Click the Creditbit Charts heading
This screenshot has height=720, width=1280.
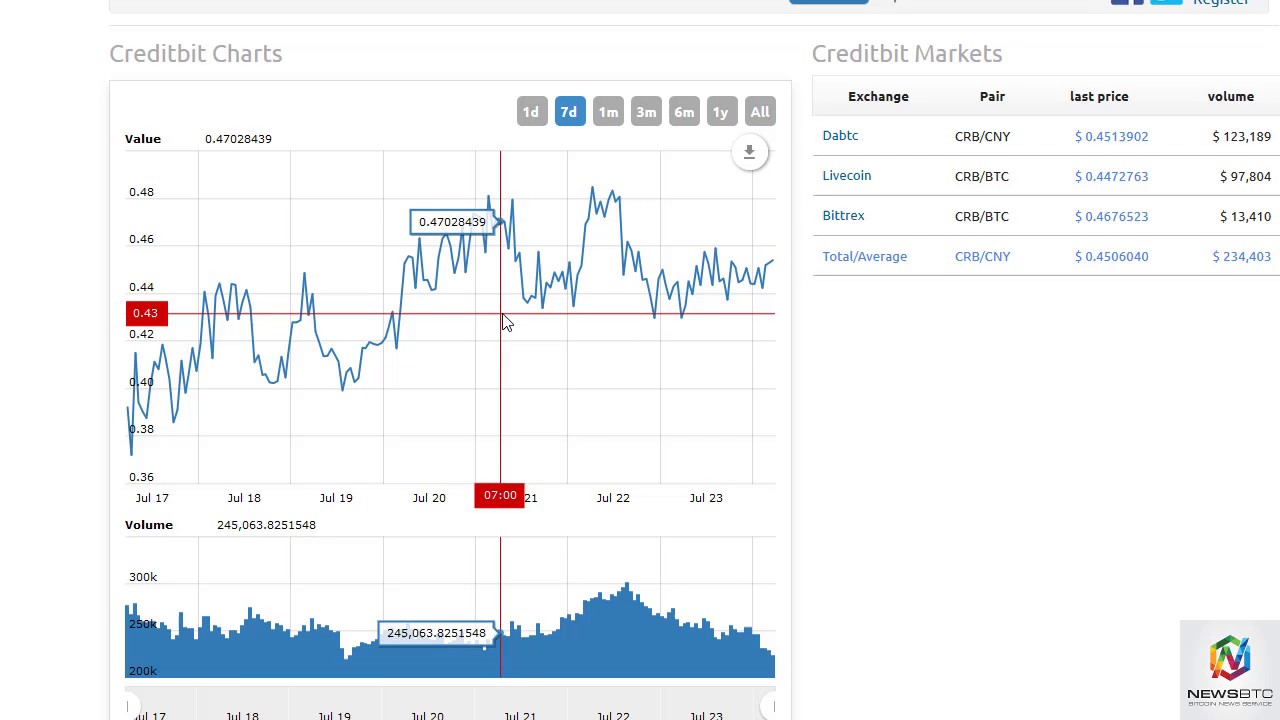[196, 54]
